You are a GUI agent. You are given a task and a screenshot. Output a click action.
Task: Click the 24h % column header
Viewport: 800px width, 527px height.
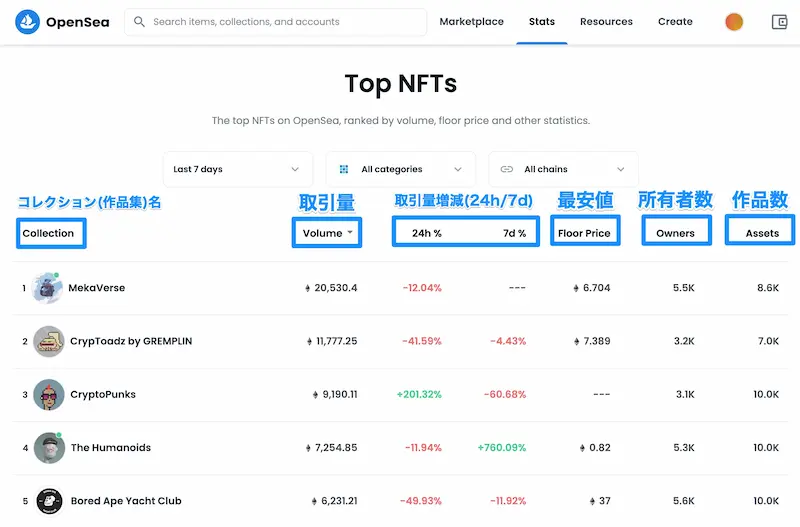click(427, 233)
